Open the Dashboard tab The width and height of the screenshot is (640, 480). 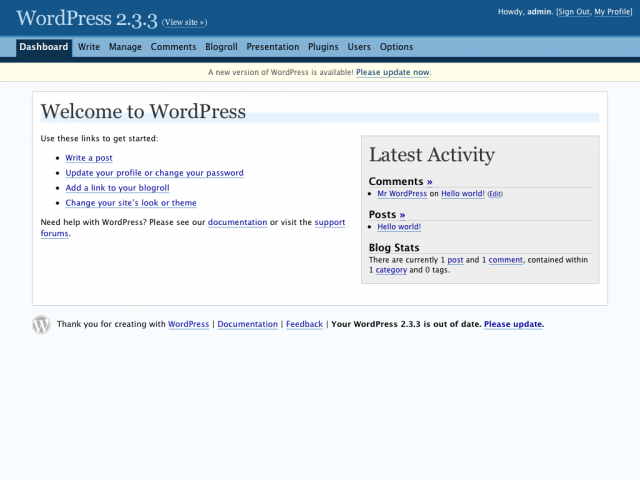[x=44, y=47]
